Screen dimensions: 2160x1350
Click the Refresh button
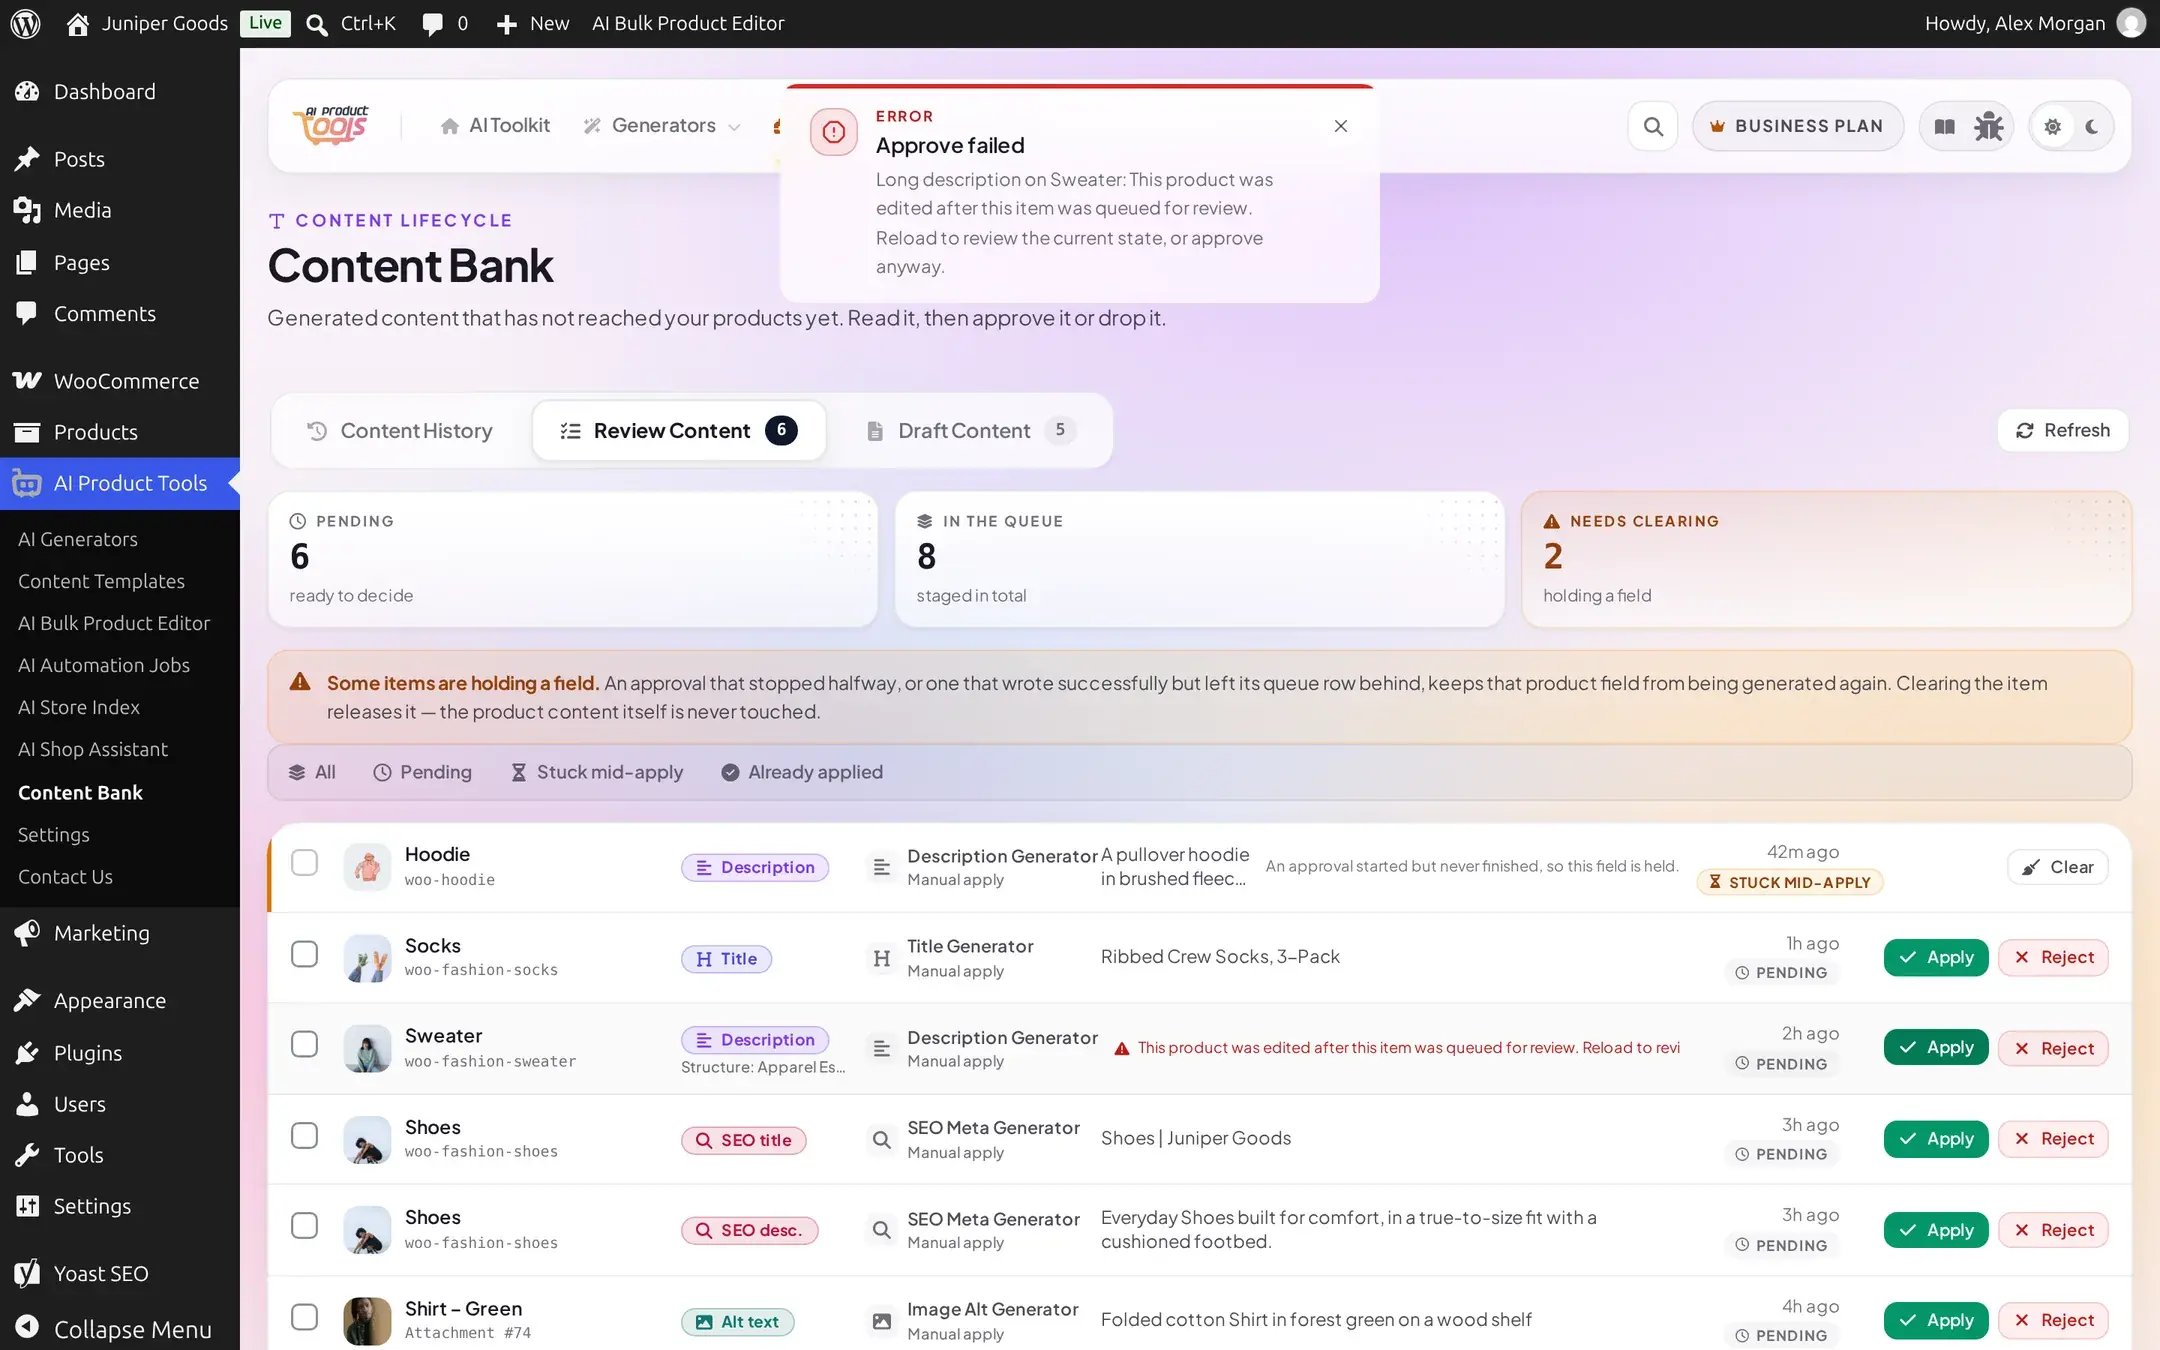pyautogui.click(x=2062, y=431)
